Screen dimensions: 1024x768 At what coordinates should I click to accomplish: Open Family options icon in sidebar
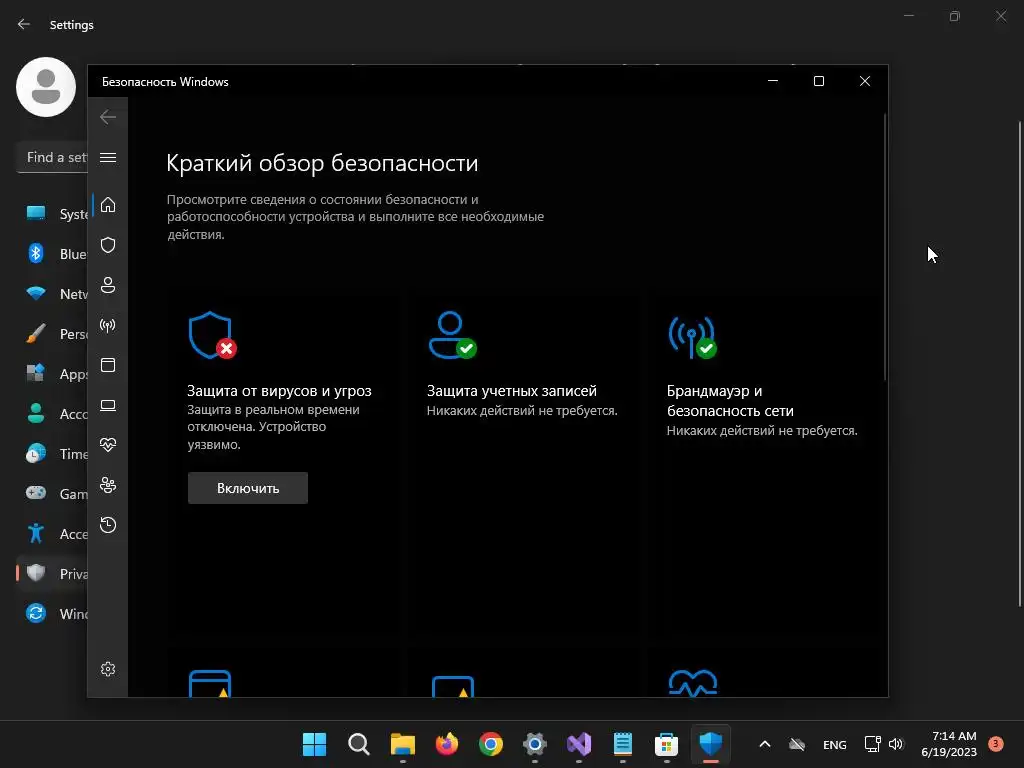[108, 485]
